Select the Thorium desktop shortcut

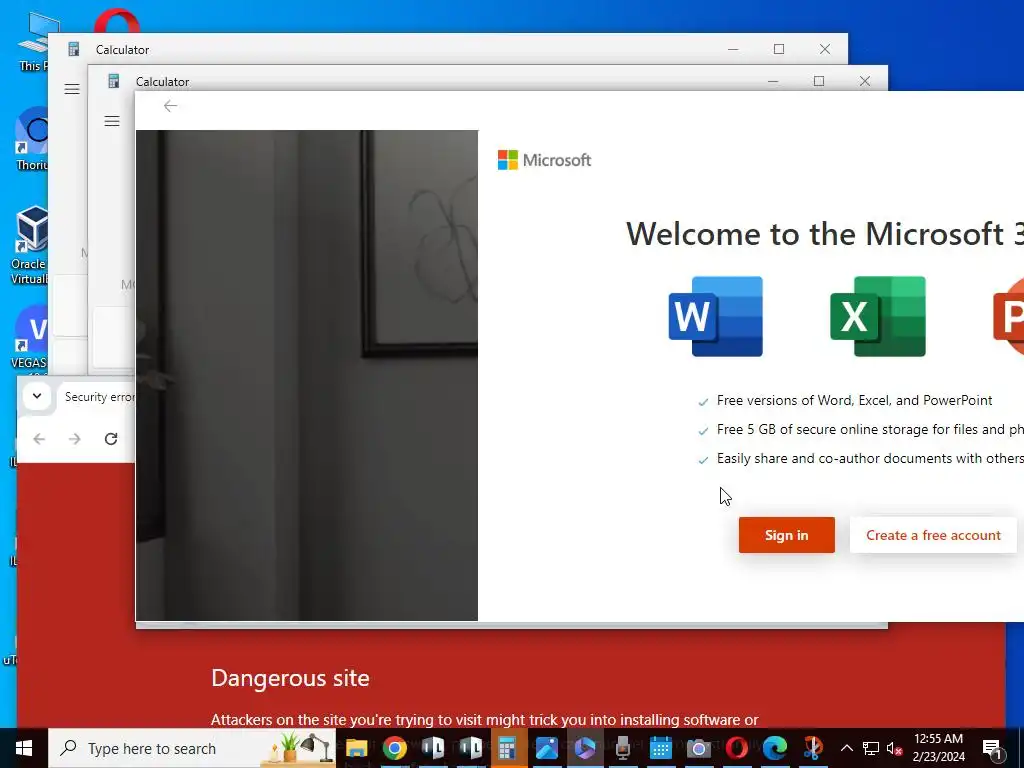click(x=32, y=139)
